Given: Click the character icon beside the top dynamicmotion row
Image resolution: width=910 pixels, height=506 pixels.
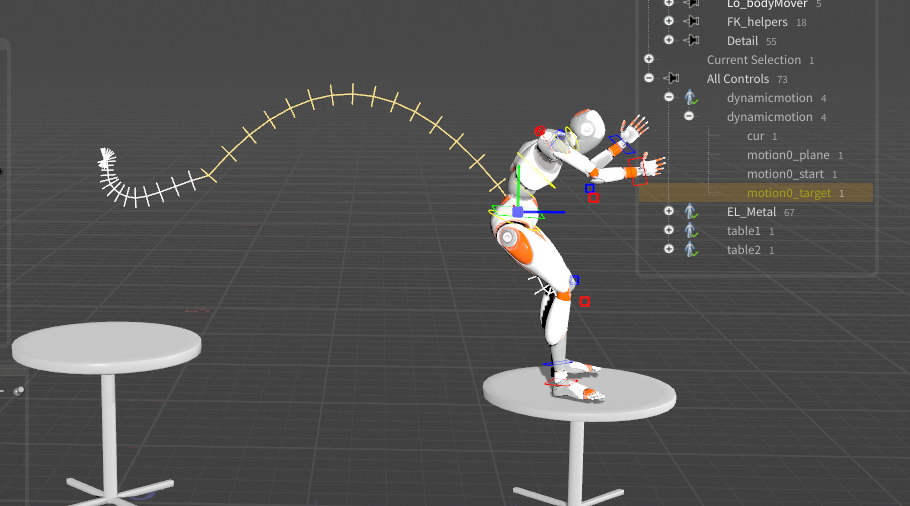Looking at the screenshot, I should pyautogui.click(x=691, y=97).
